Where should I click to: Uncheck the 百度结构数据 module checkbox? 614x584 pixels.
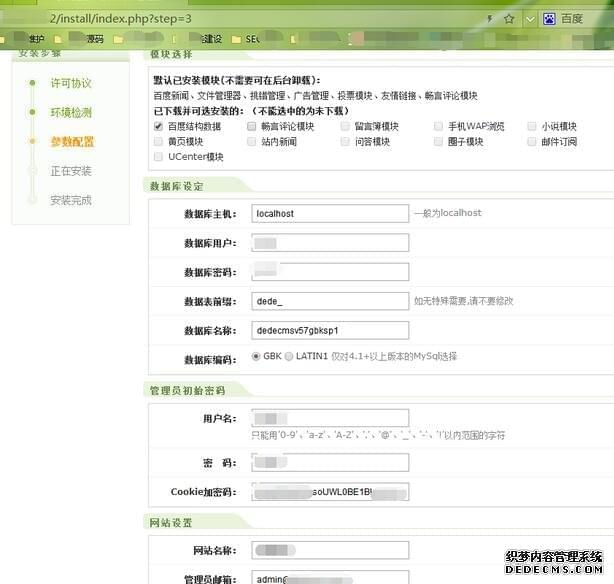[158, 126]
